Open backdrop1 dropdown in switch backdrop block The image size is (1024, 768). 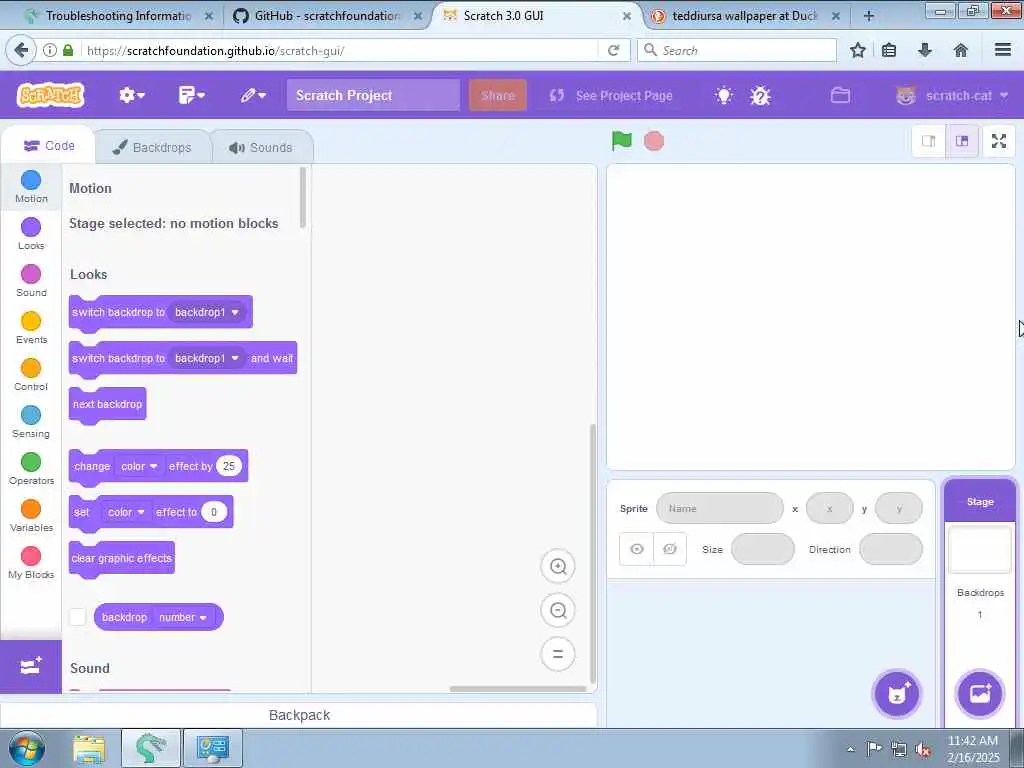click(207, 312)
